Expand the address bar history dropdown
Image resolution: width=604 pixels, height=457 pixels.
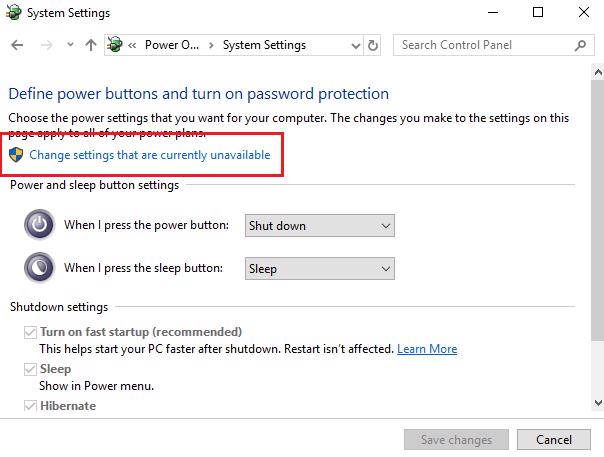355,45
